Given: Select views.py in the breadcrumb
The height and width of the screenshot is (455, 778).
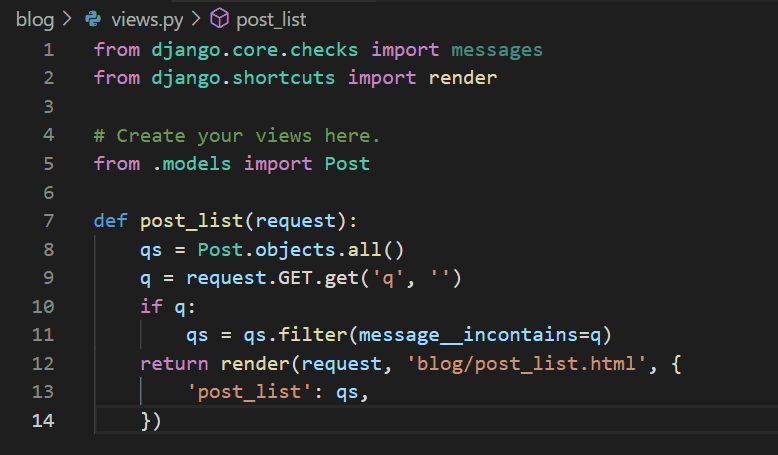Looking at the screenshot, I should pos(147,20).
